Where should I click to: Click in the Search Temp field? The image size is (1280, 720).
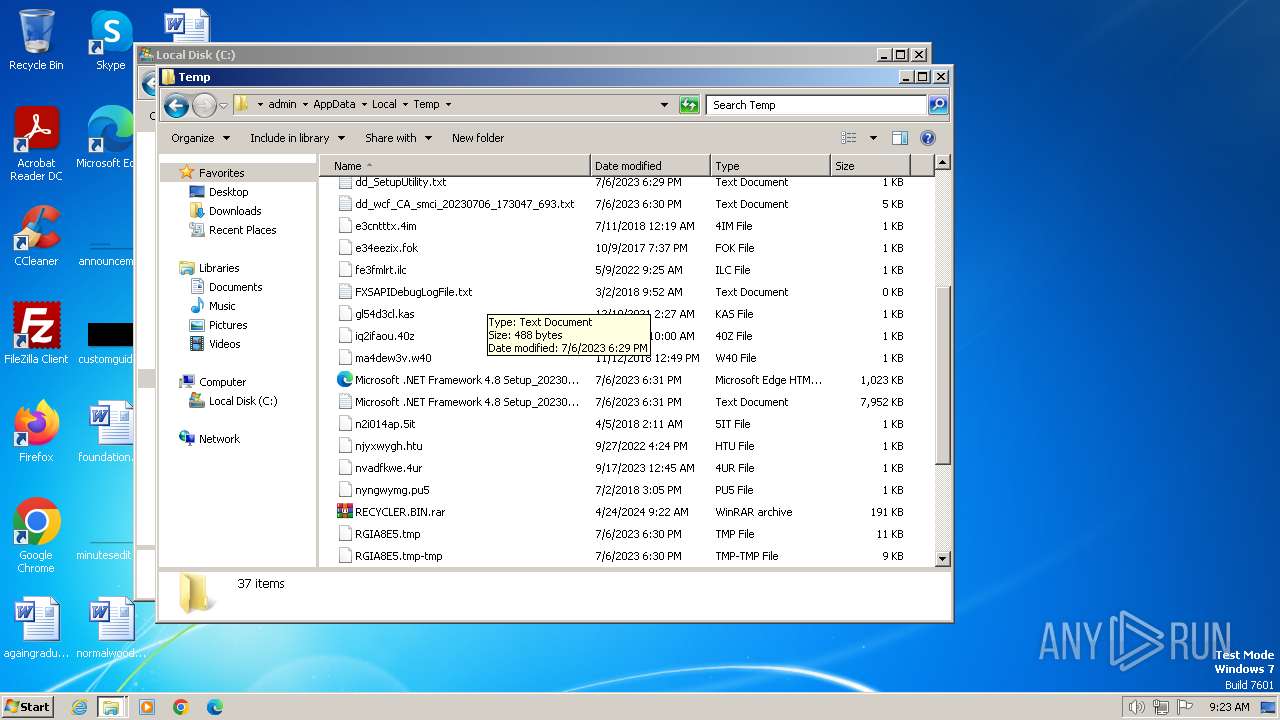pos(817,104)
